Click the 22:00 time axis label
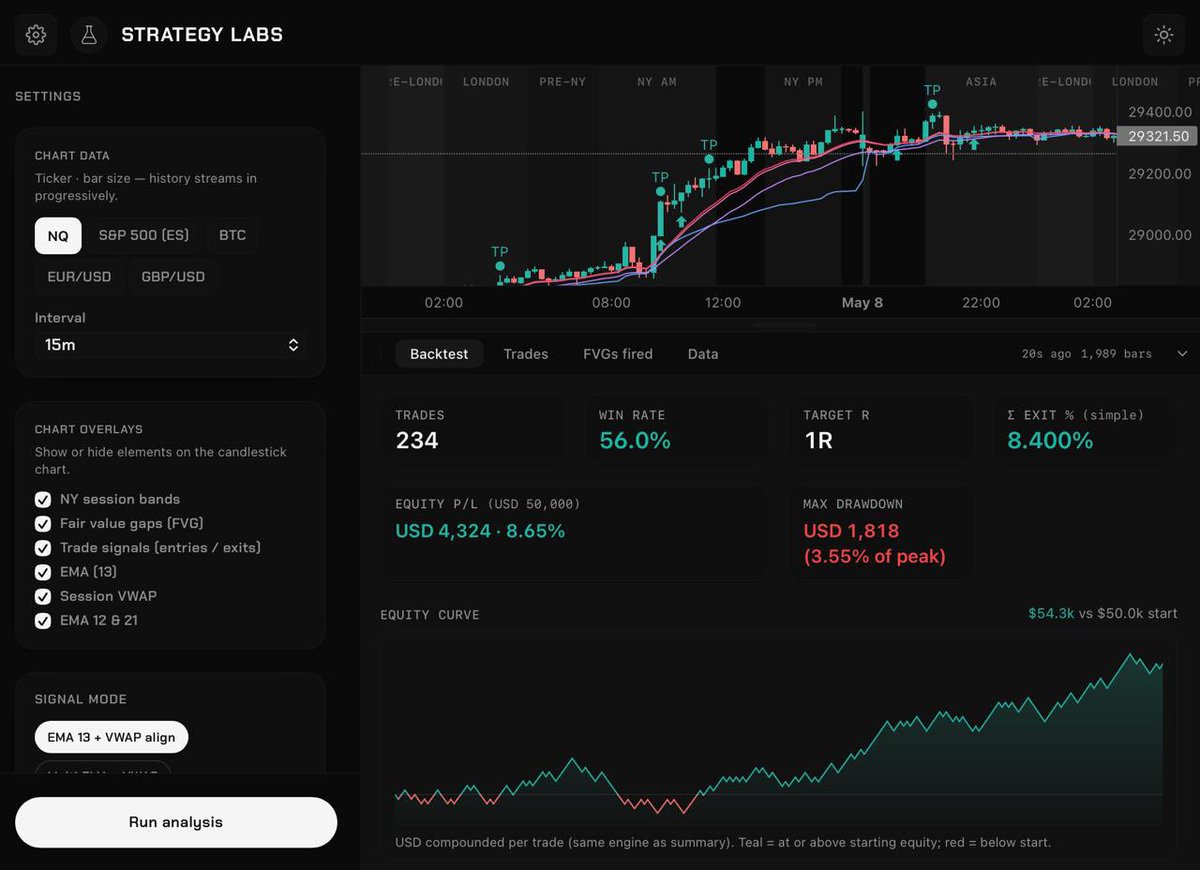Image resolution: width=1200 pixels, height=870 pixels. coord(981,302)
